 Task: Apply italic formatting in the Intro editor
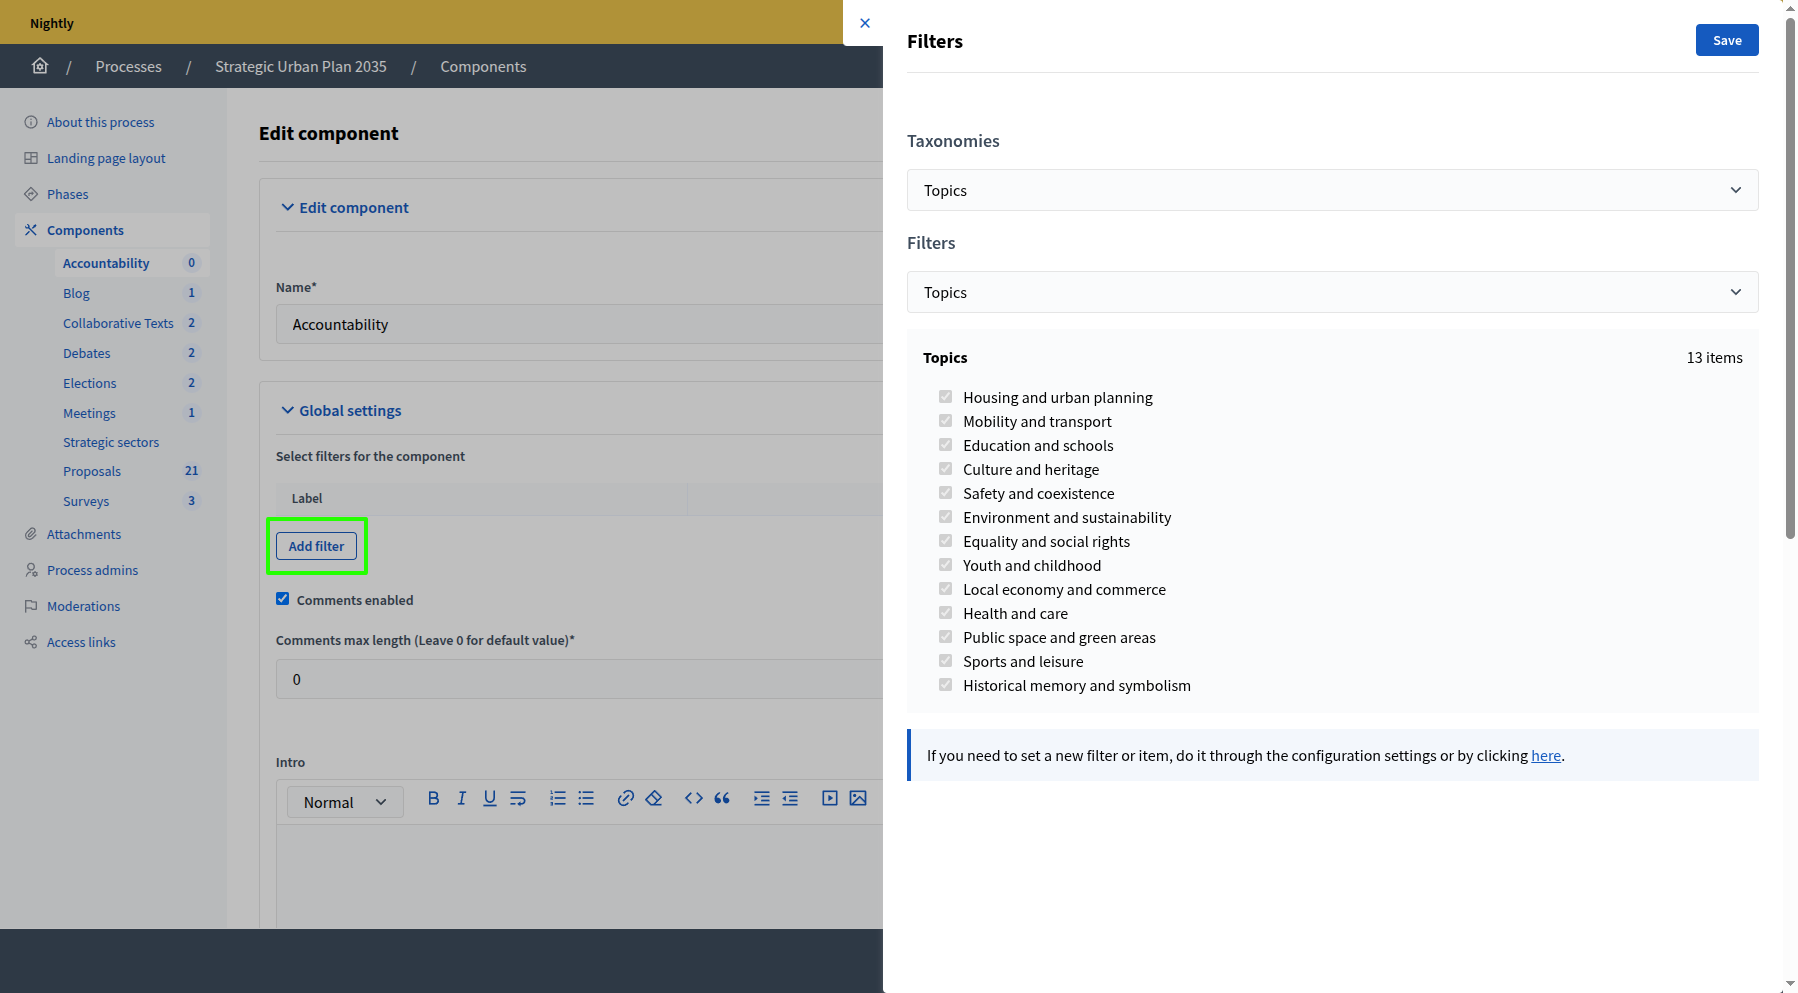click(x=461, y=798)
